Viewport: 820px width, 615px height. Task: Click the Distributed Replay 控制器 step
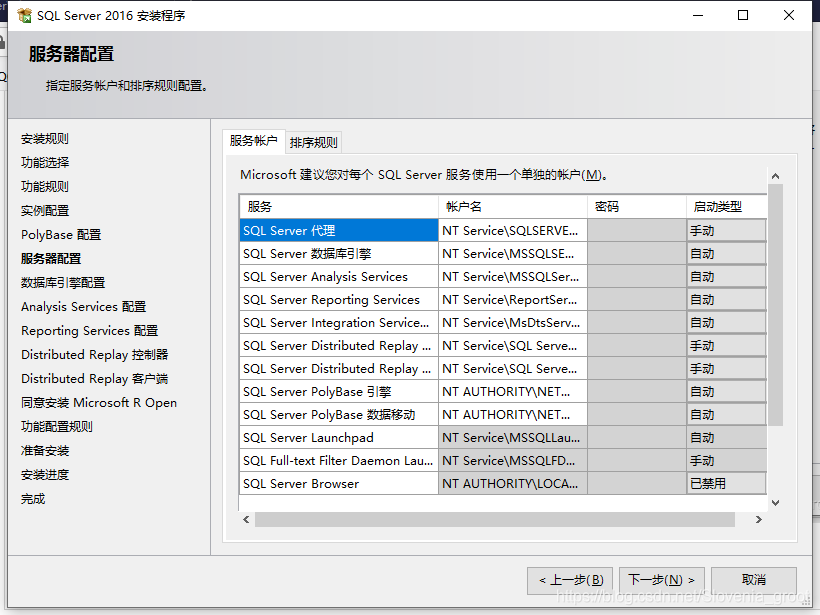[95, 355]
